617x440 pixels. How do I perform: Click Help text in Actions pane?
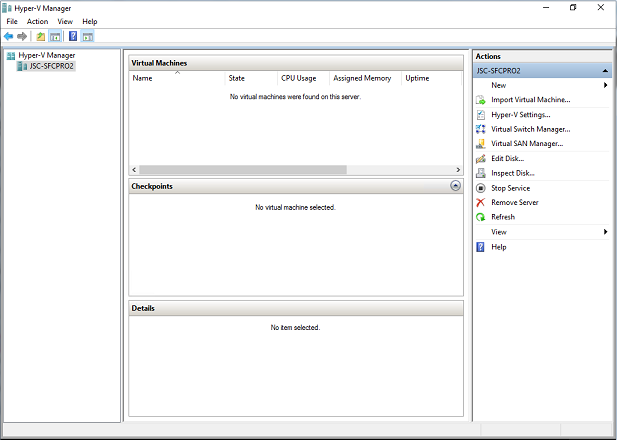499,247
